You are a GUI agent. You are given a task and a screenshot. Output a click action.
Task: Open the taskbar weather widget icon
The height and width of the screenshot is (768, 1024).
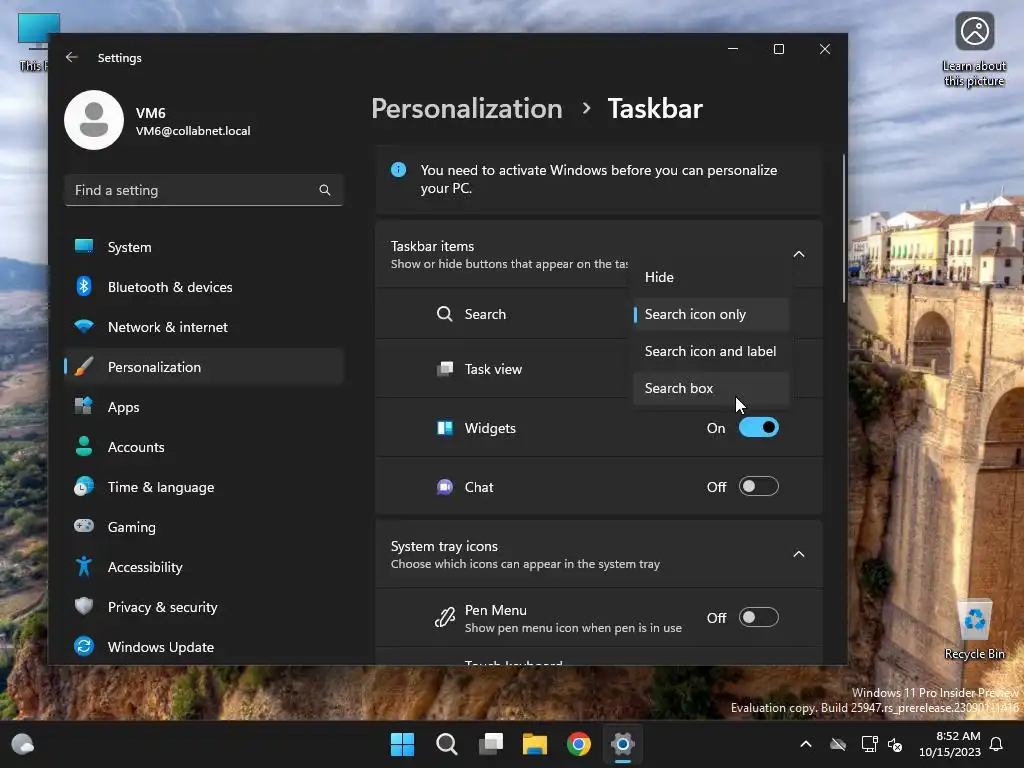(x=23, y=744)
